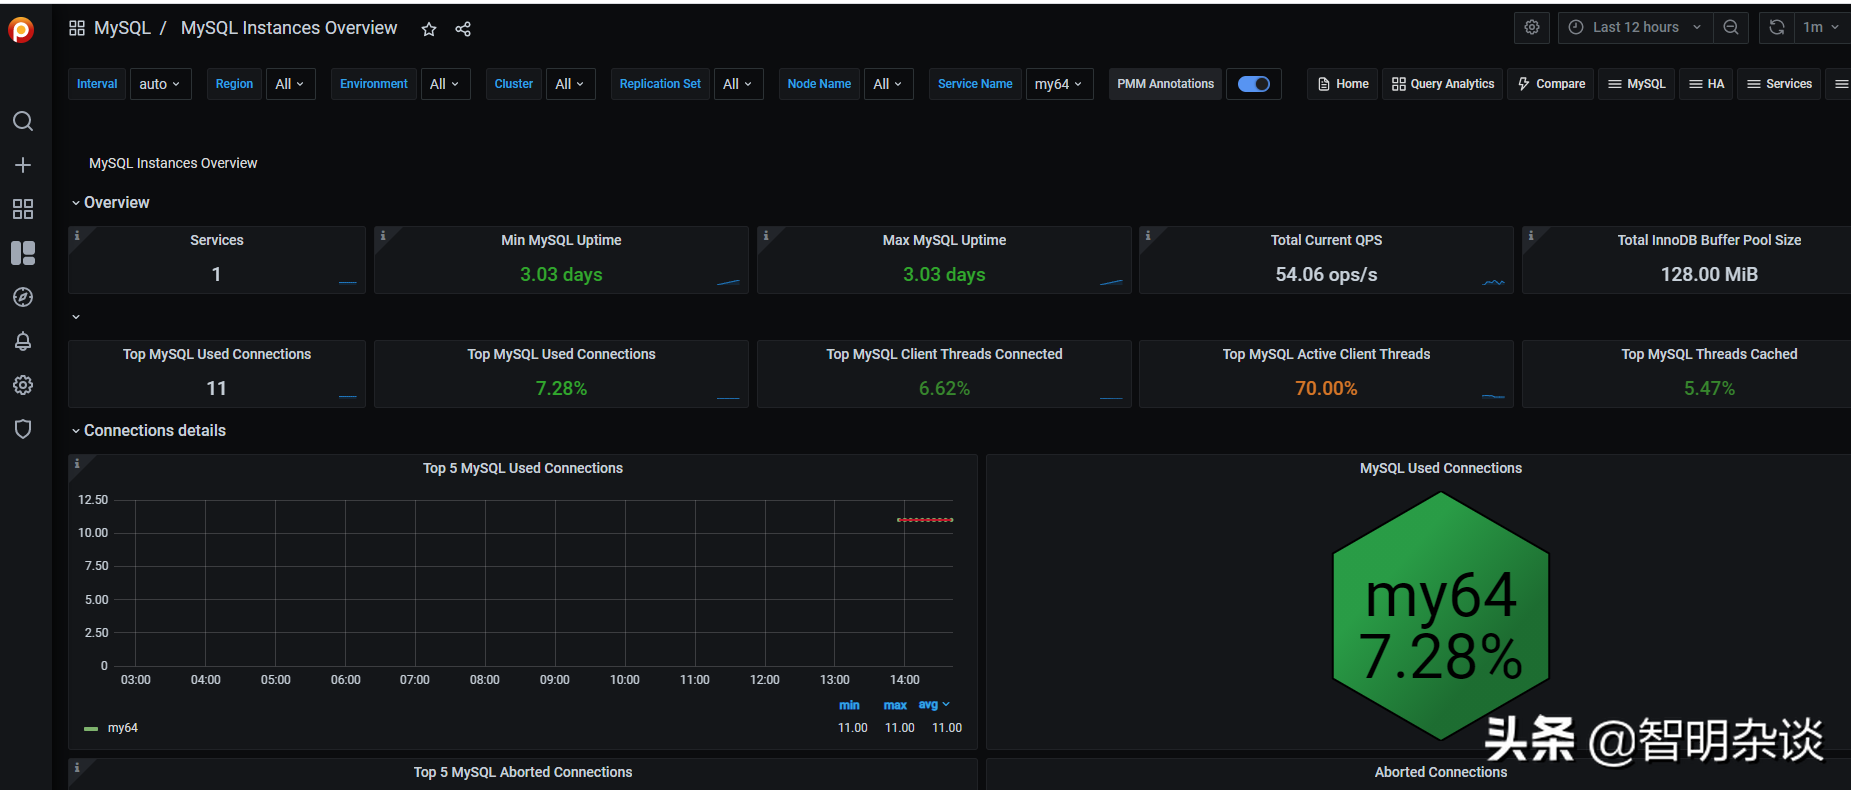
Task: Click MySQL Instances Overview breadcrumb title
Action: click(x=289, y=28)
